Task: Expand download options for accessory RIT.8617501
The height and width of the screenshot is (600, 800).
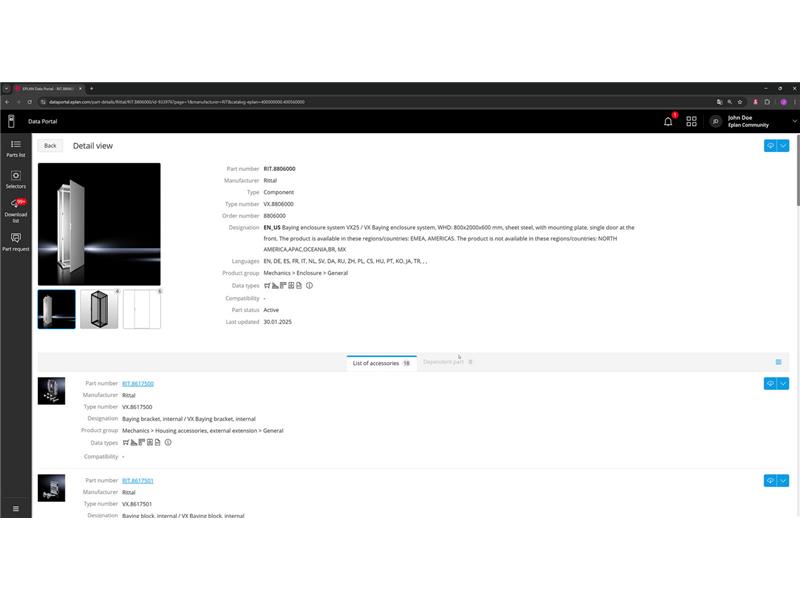Action: (783, 481)
